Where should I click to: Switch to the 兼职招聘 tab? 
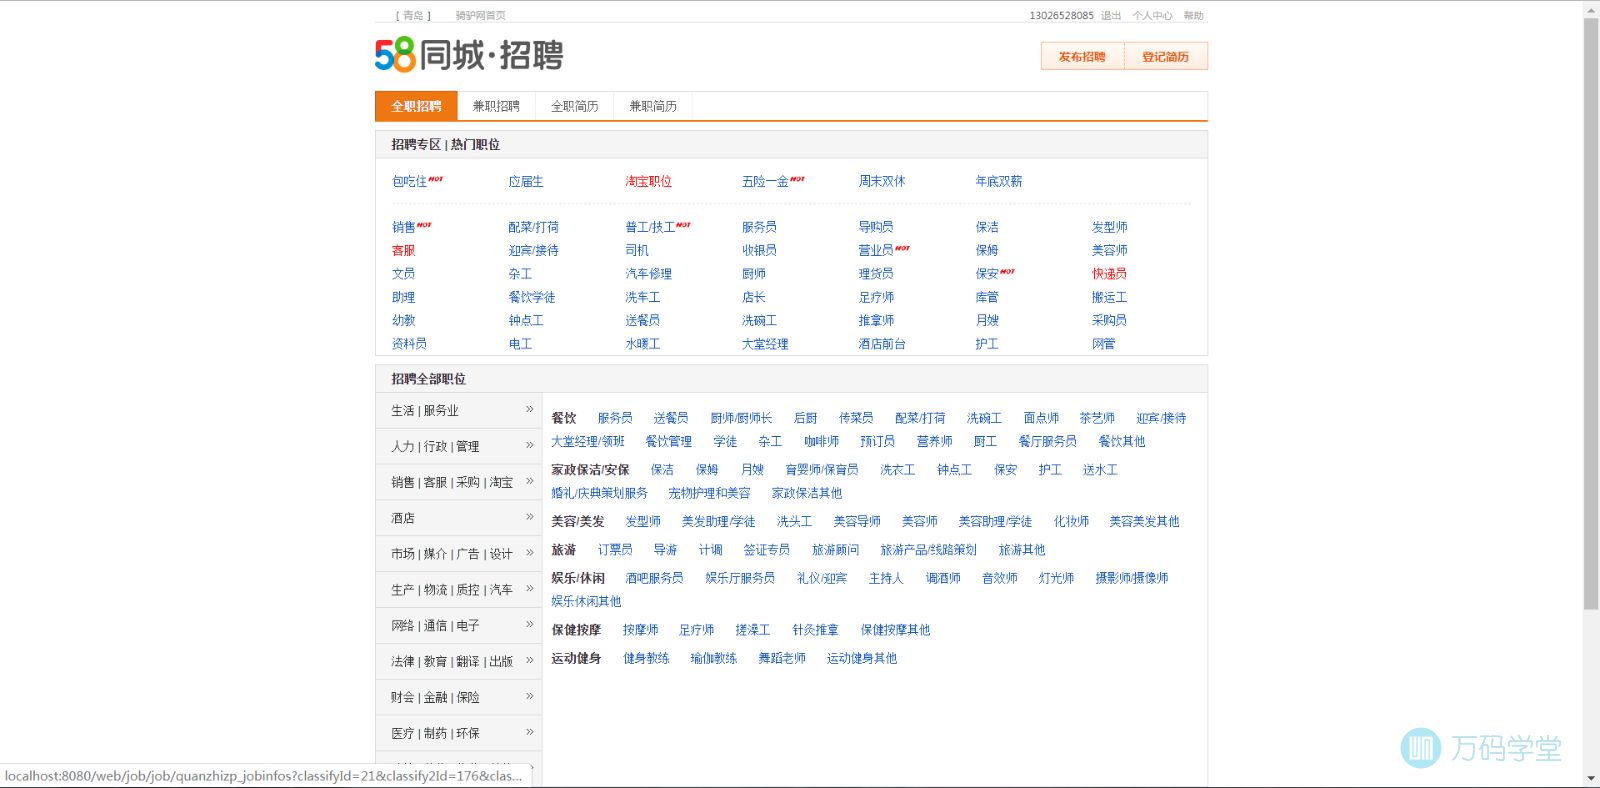[x=496, y=106]
